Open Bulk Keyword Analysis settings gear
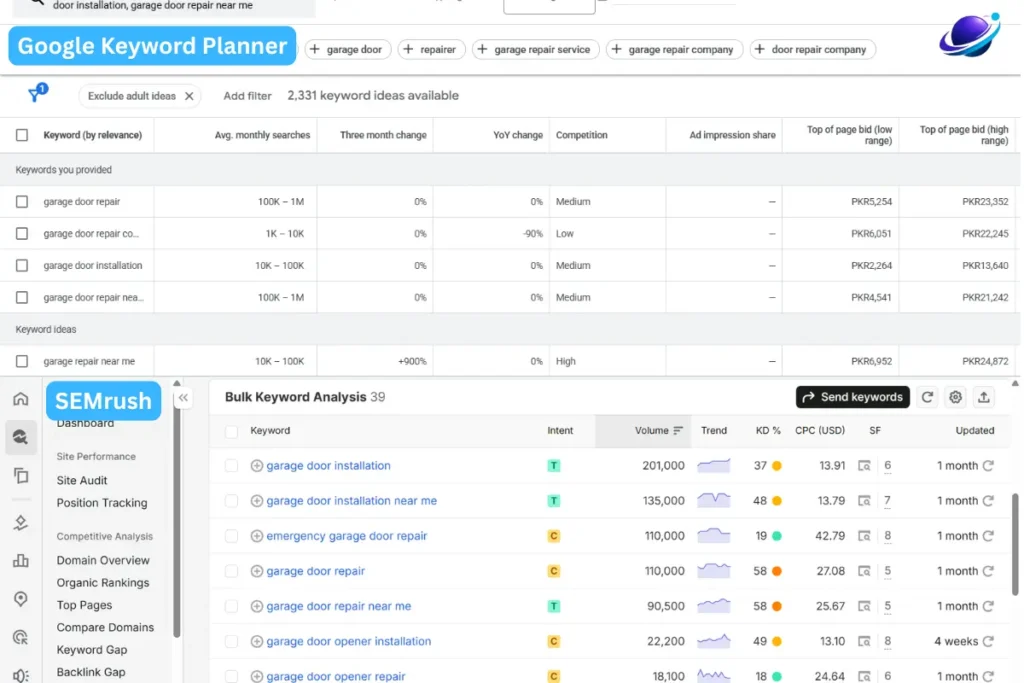Screen dimensions: 1024x683 click(x=955, y=397)
